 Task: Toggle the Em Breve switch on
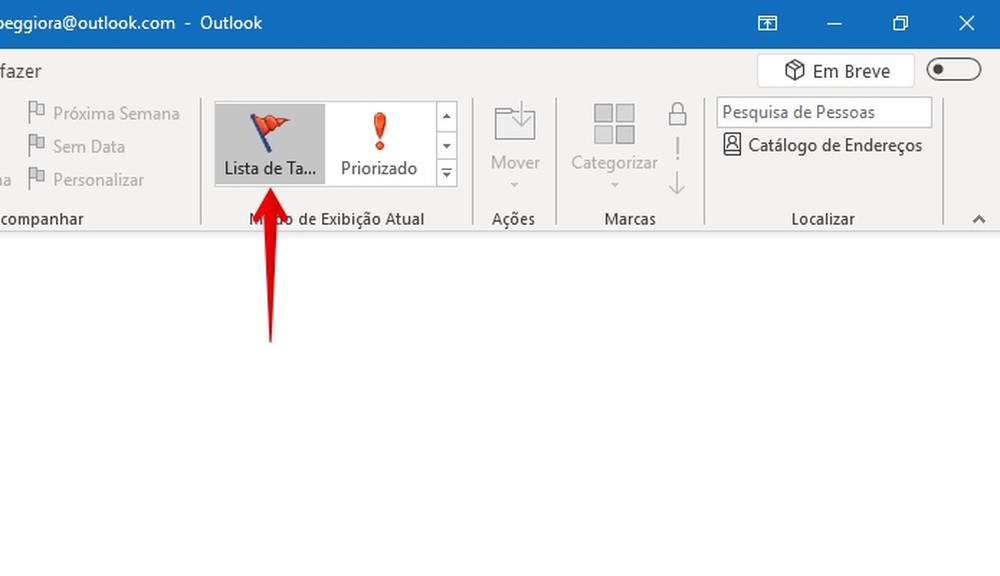pyautogui.click(x=953, y=70)
